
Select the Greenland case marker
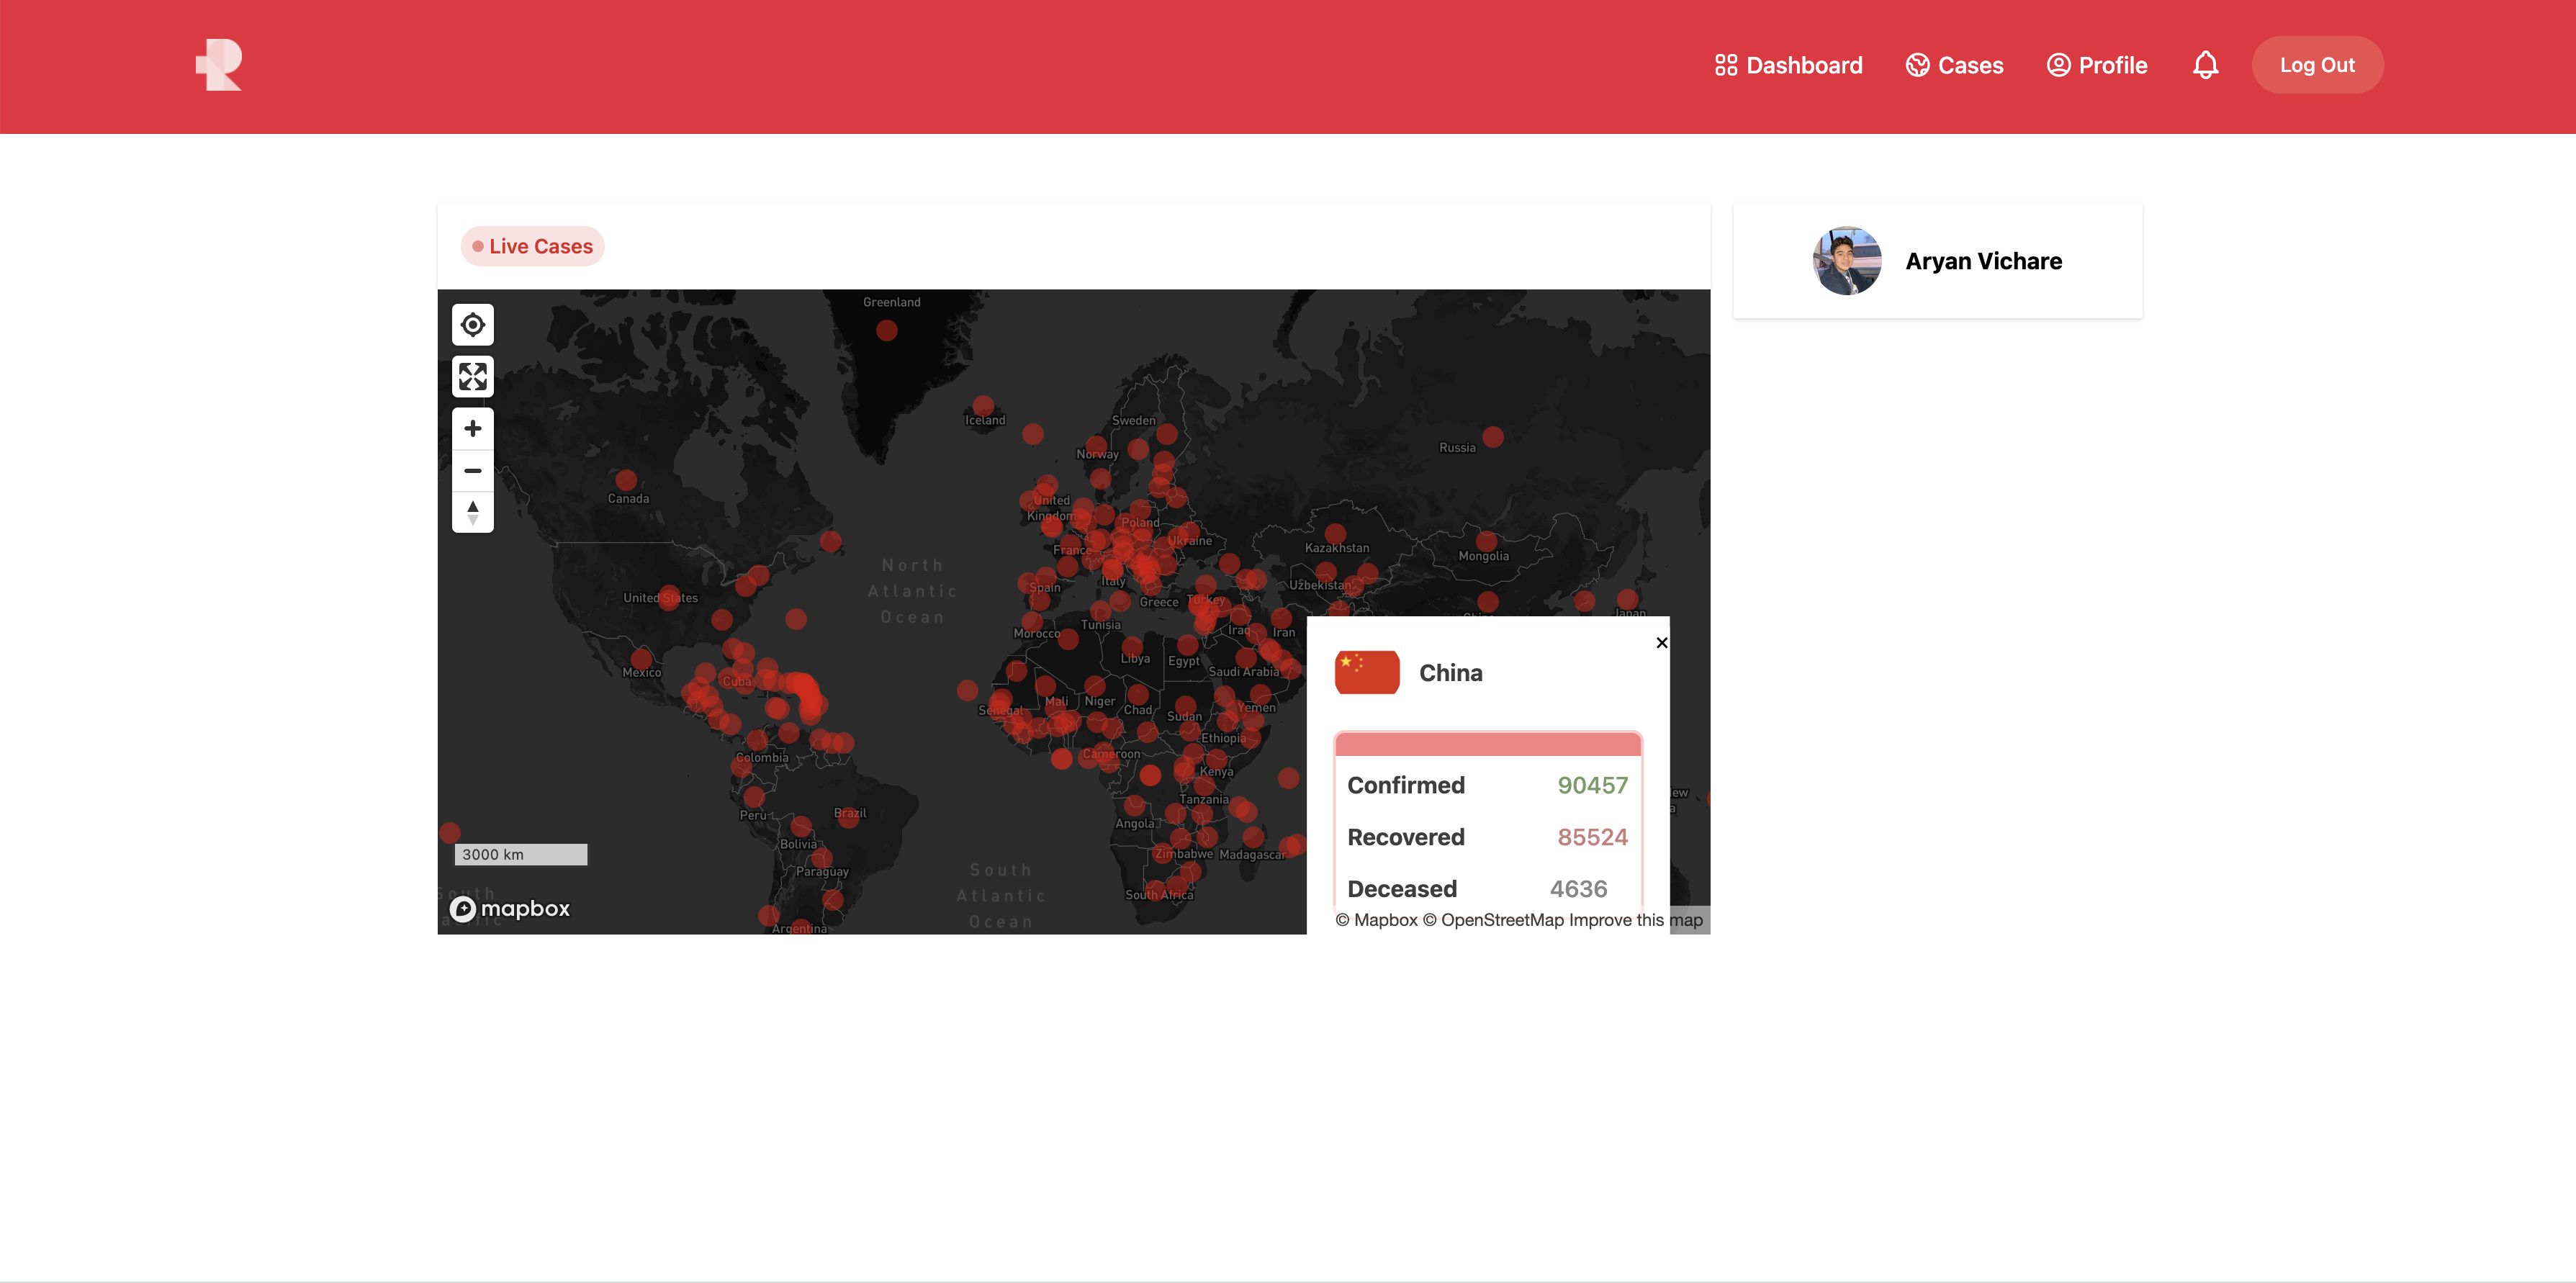click(886, 331)
